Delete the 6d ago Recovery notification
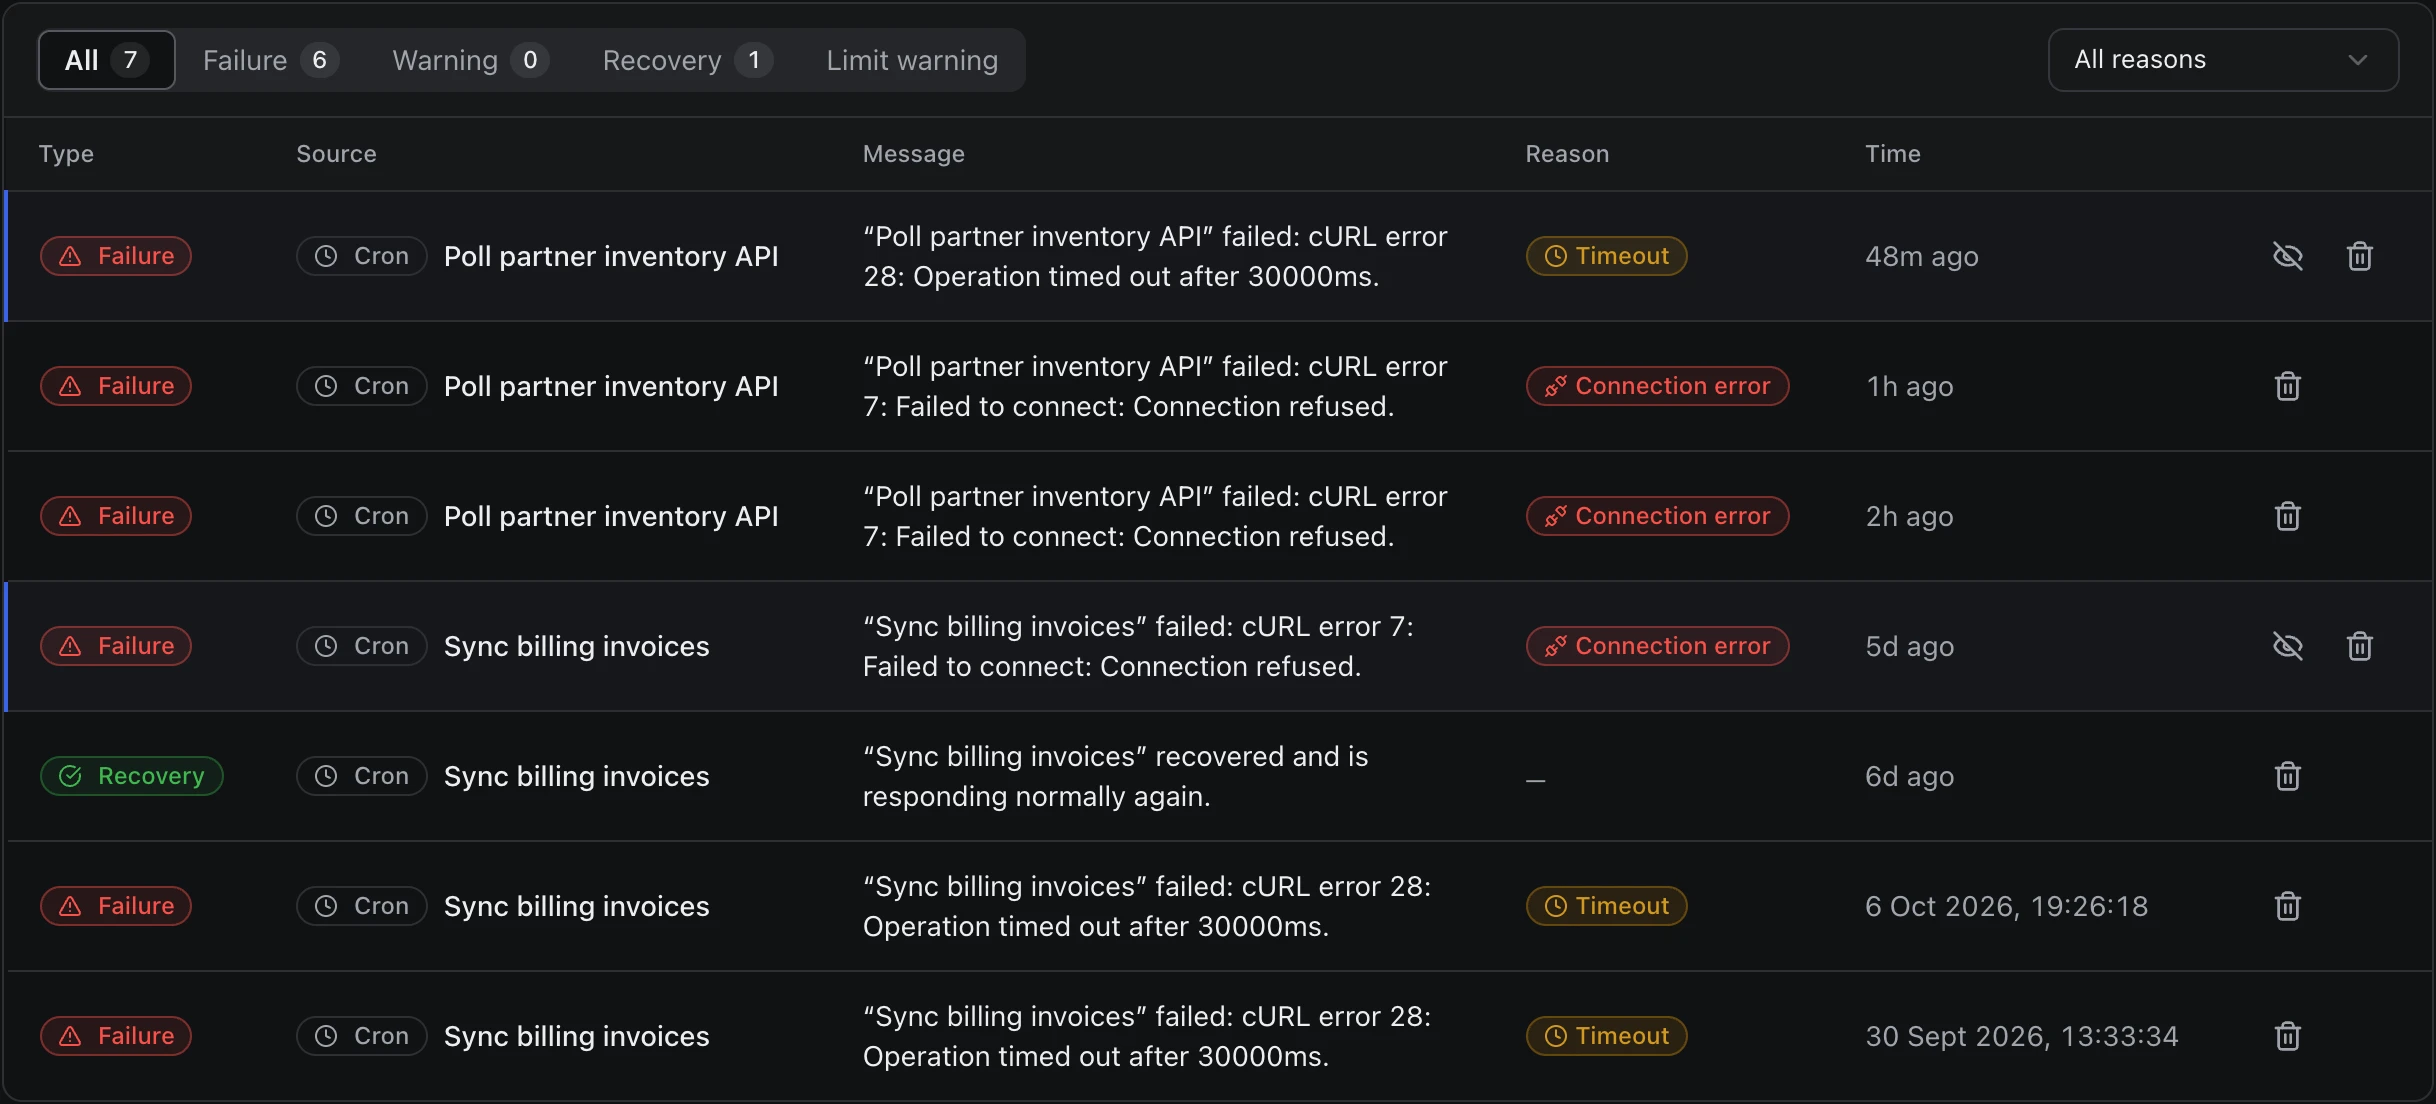This screenshot has height=1104, width=2436. click(2287, 776)
